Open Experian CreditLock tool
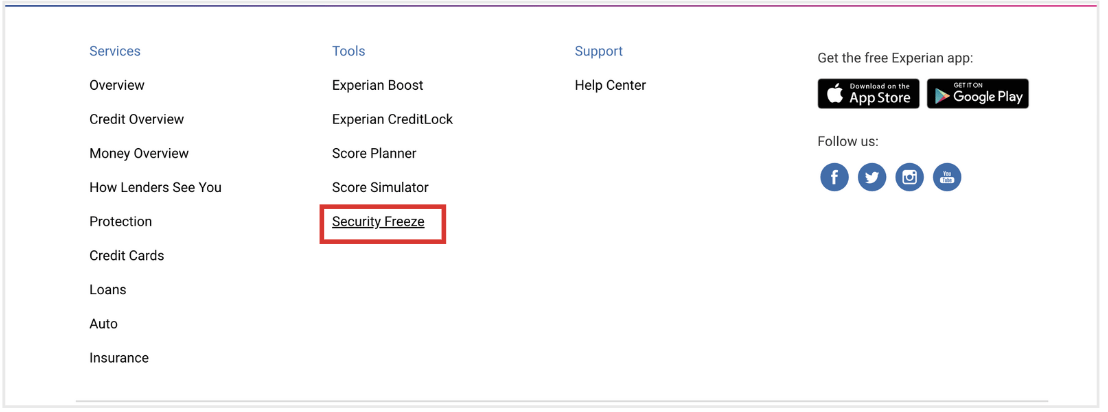The image size is (1108, 412). click(392, 119)
